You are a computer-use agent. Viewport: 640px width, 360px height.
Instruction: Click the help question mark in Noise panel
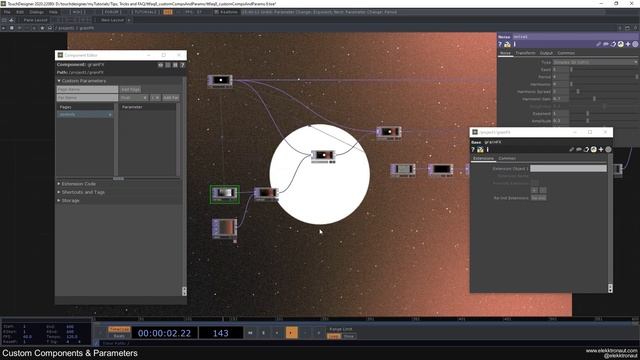pos(500,44)
